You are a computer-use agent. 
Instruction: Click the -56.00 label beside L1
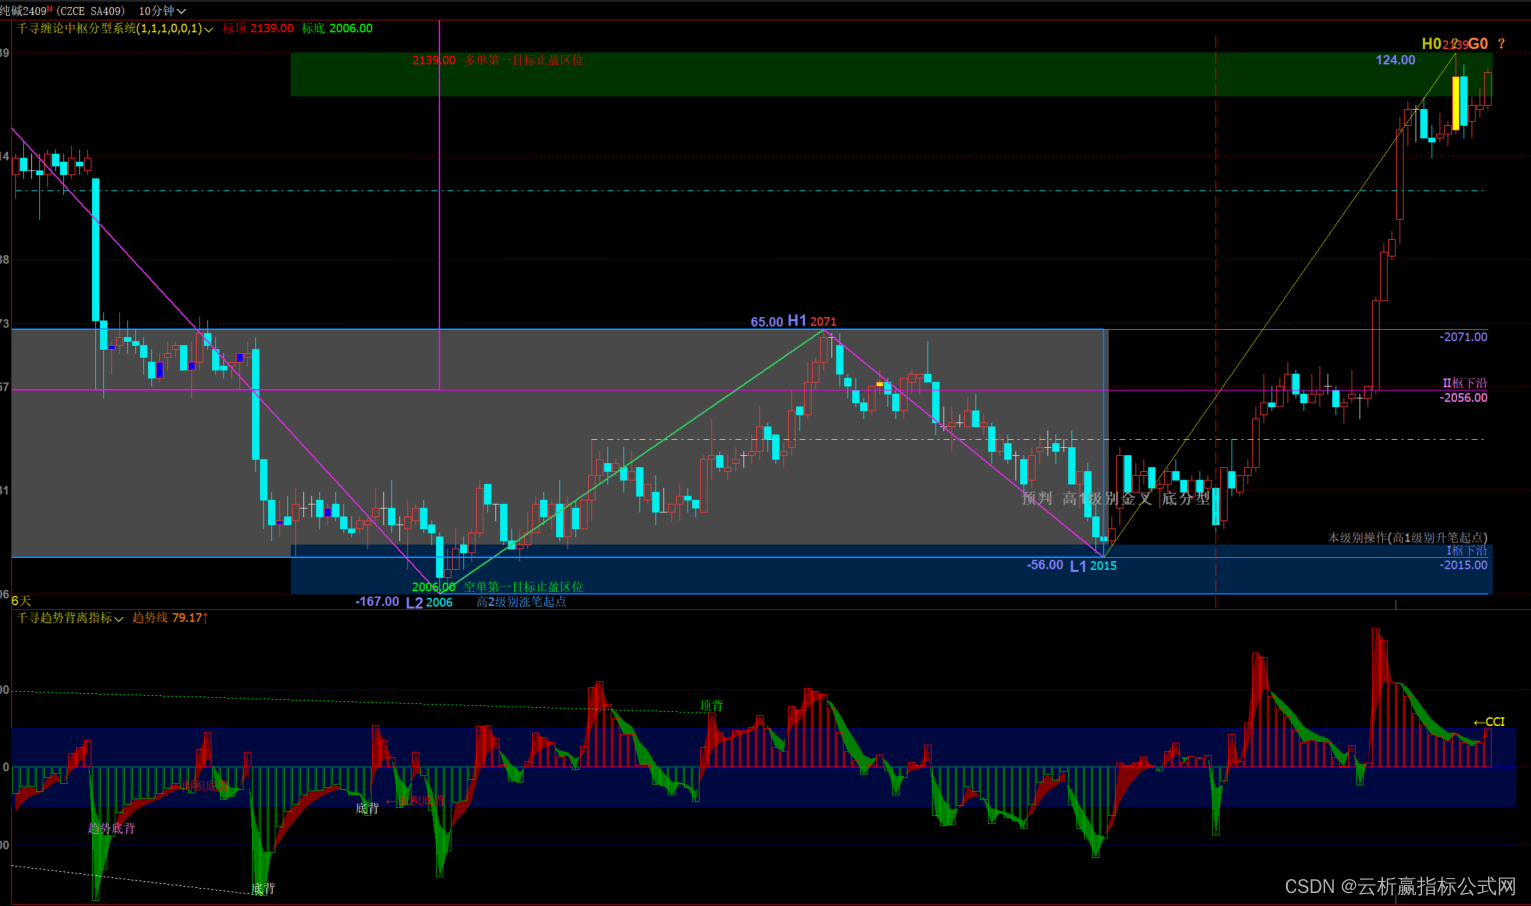tap(1045, 565)
